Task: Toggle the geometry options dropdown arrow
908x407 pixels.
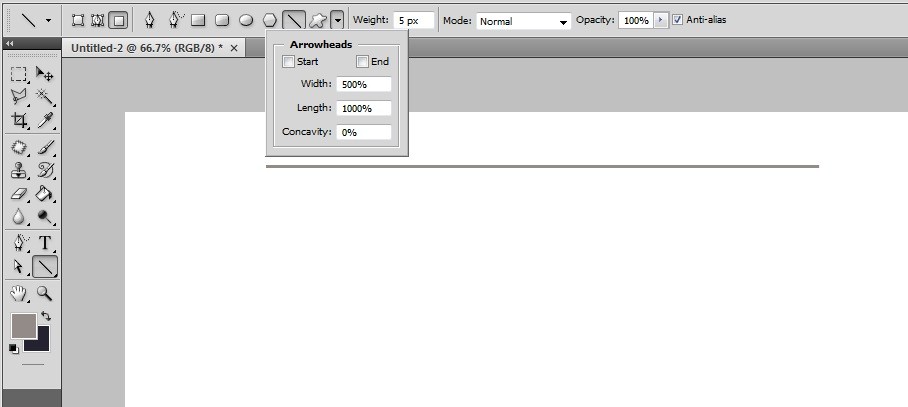Action: [x=338, y=21]
